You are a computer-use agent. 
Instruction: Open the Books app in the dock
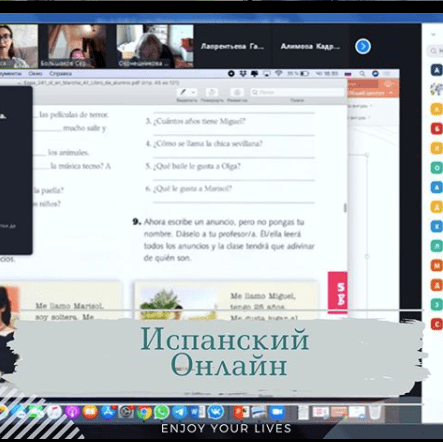(90, 412)
